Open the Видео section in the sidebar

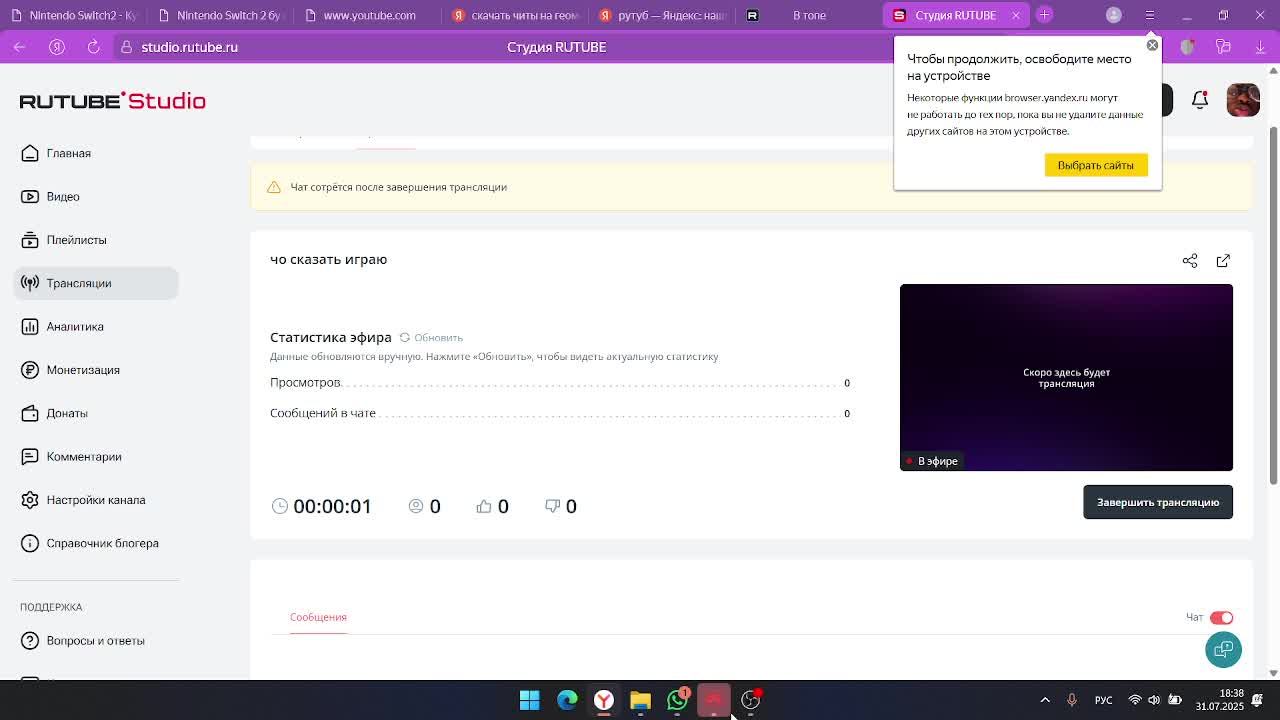[x=96, y=196]
